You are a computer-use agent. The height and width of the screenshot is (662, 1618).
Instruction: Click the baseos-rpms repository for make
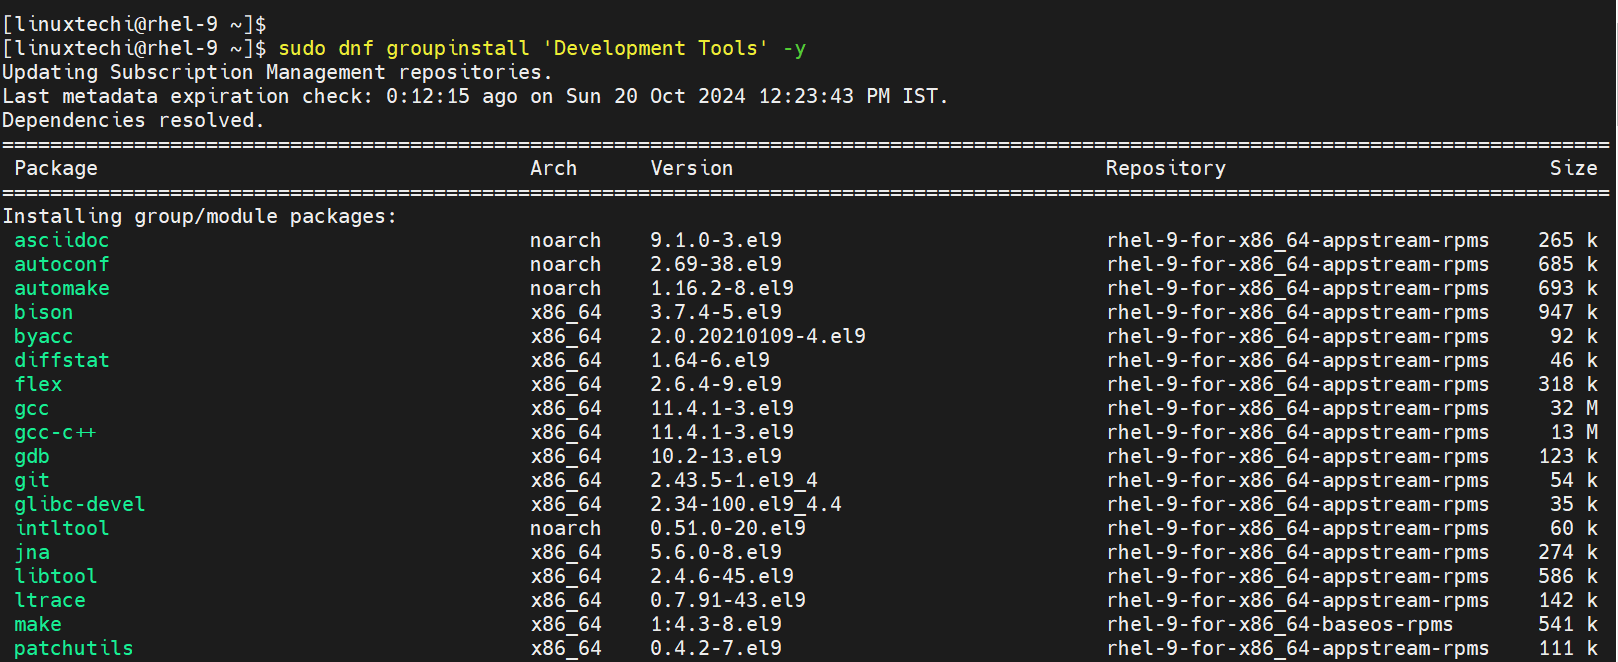point(1279,624)
